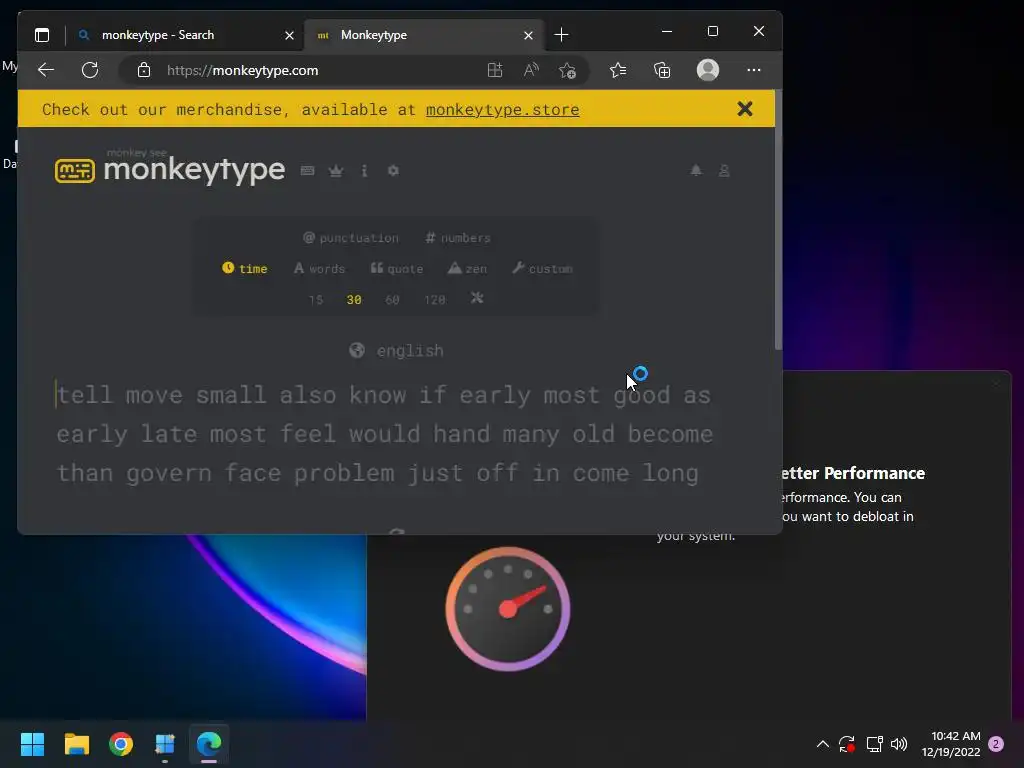View site info via the lock icon
Viewport: 1024px width, 768px height.
point(144,70)
